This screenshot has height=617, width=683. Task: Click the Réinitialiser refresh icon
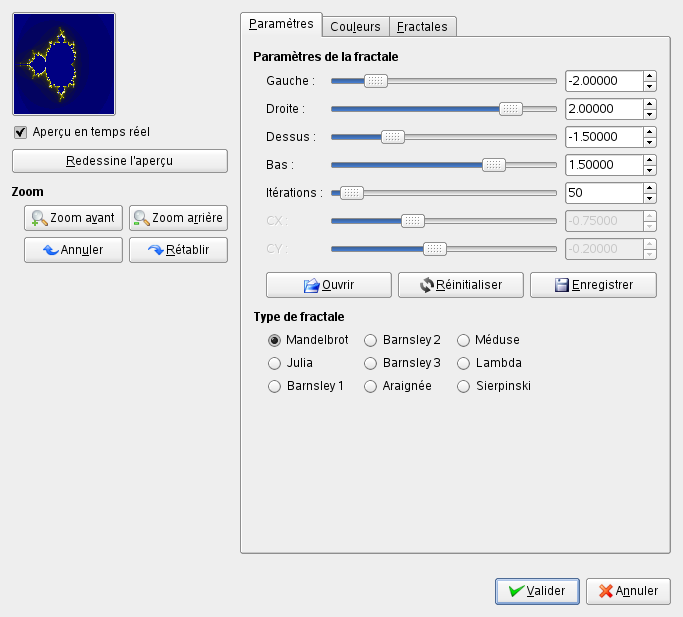pos(426,285)
